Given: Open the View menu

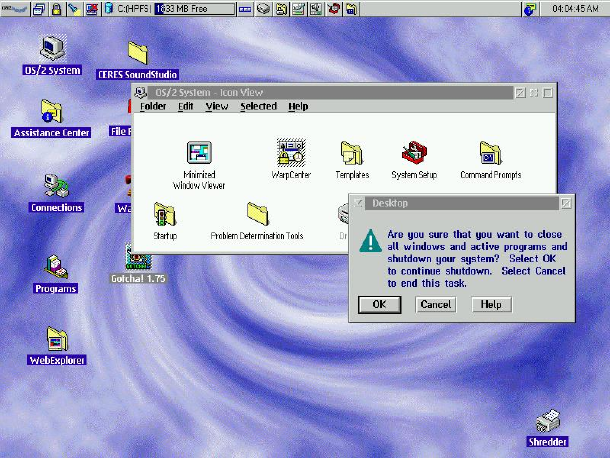Looking at the screenshot, I should pos(217,106).
